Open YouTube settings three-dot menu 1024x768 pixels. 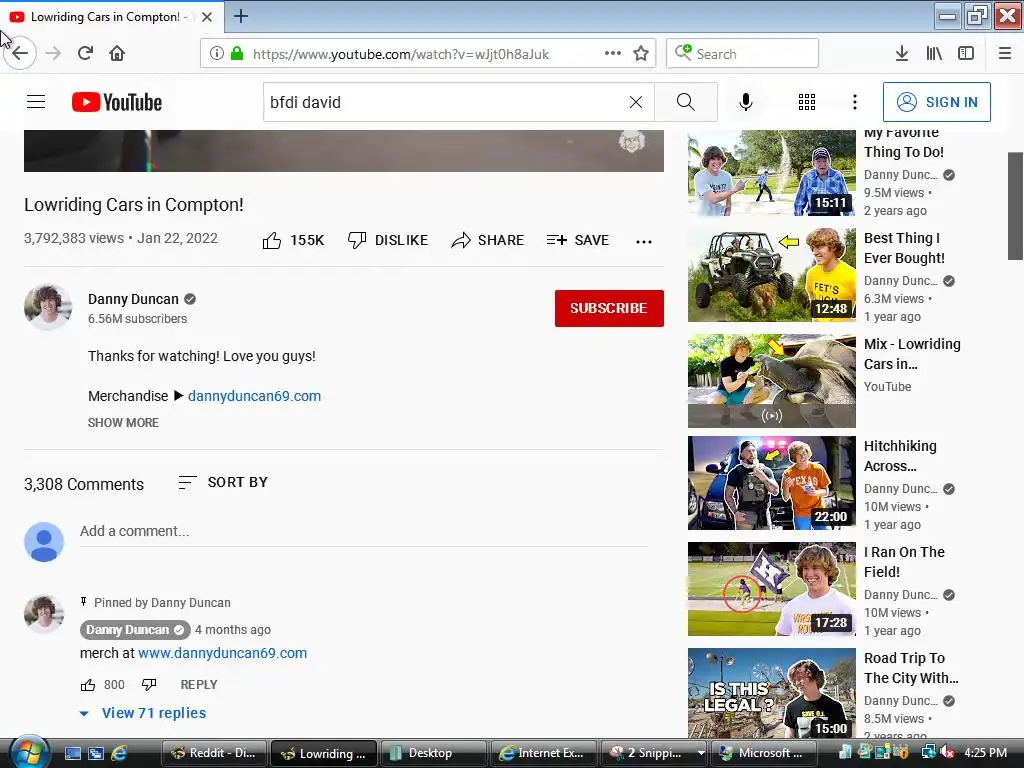pyautogui.click(x=855, y=102)
